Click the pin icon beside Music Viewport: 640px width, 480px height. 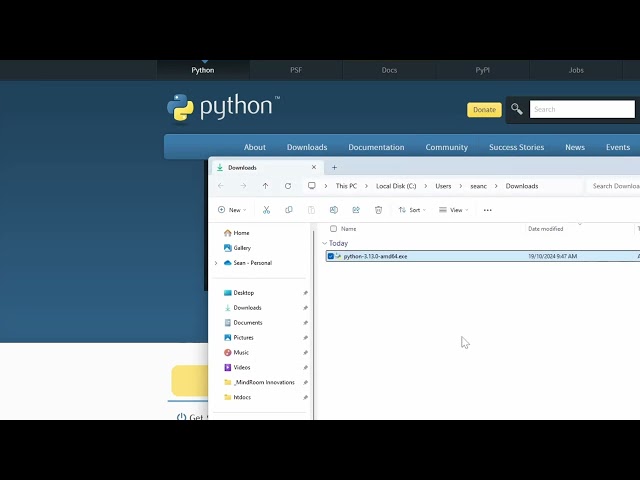tap(305, 353)
